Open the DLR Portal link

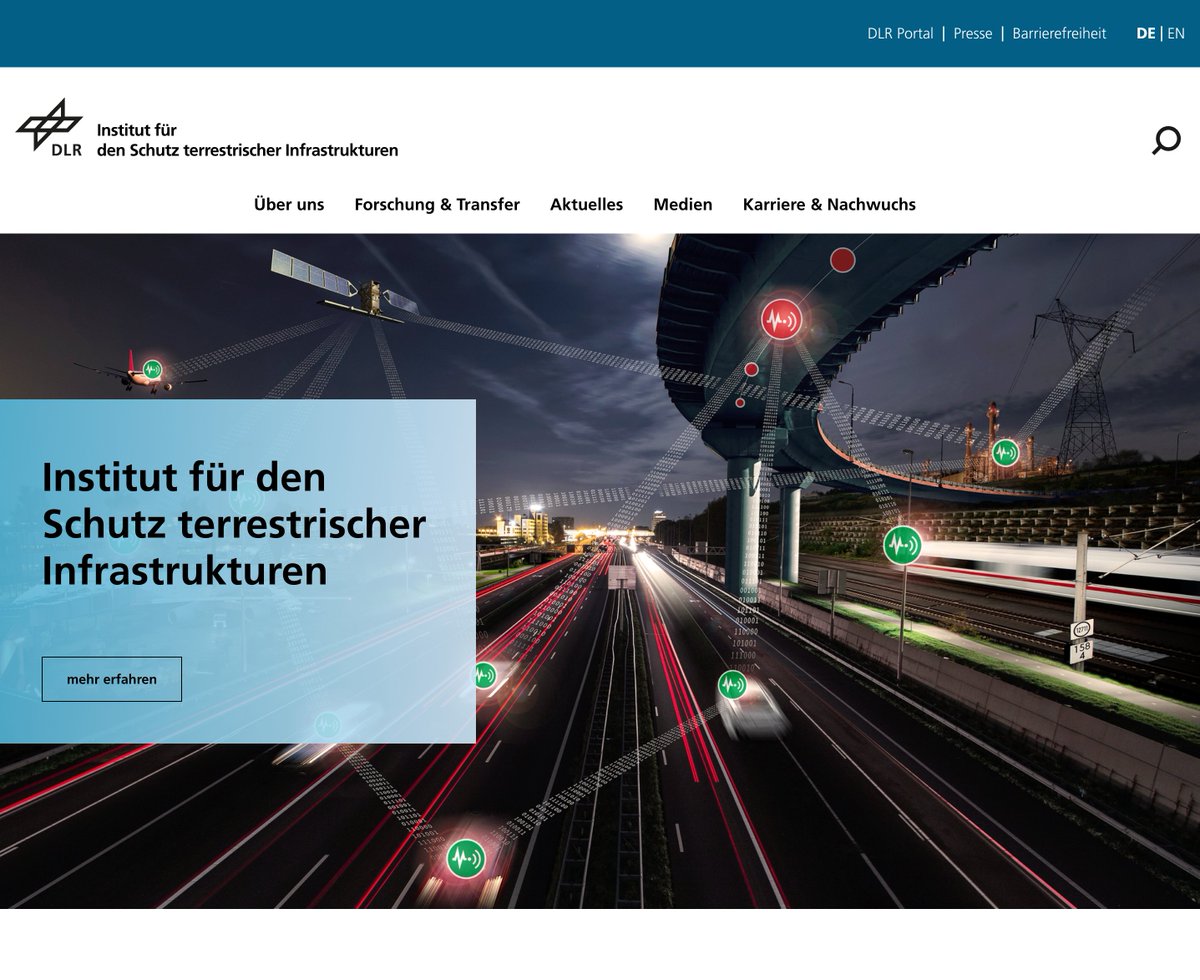(x=900, y=33)
